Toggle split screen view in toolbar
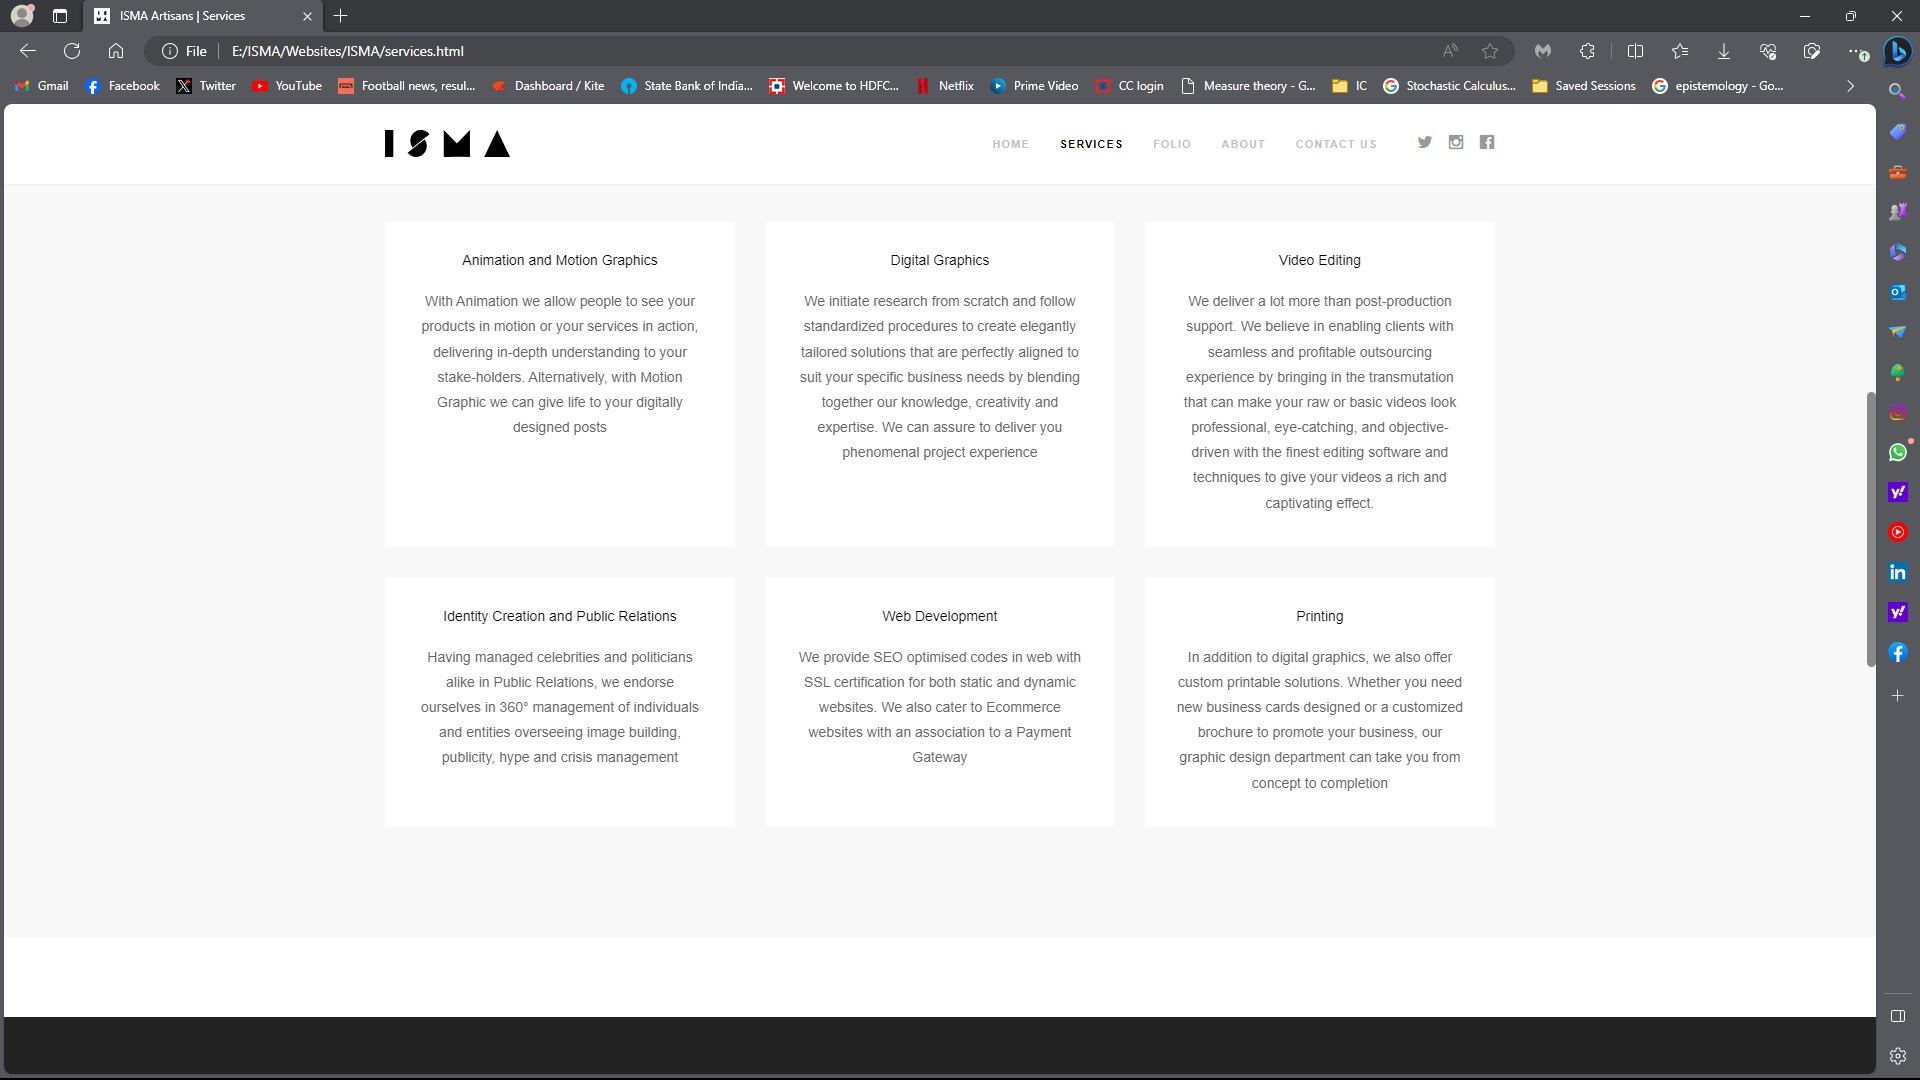Viewport: 1920px width, 1080px height. pyautogui.click(x=1635, y=51)
